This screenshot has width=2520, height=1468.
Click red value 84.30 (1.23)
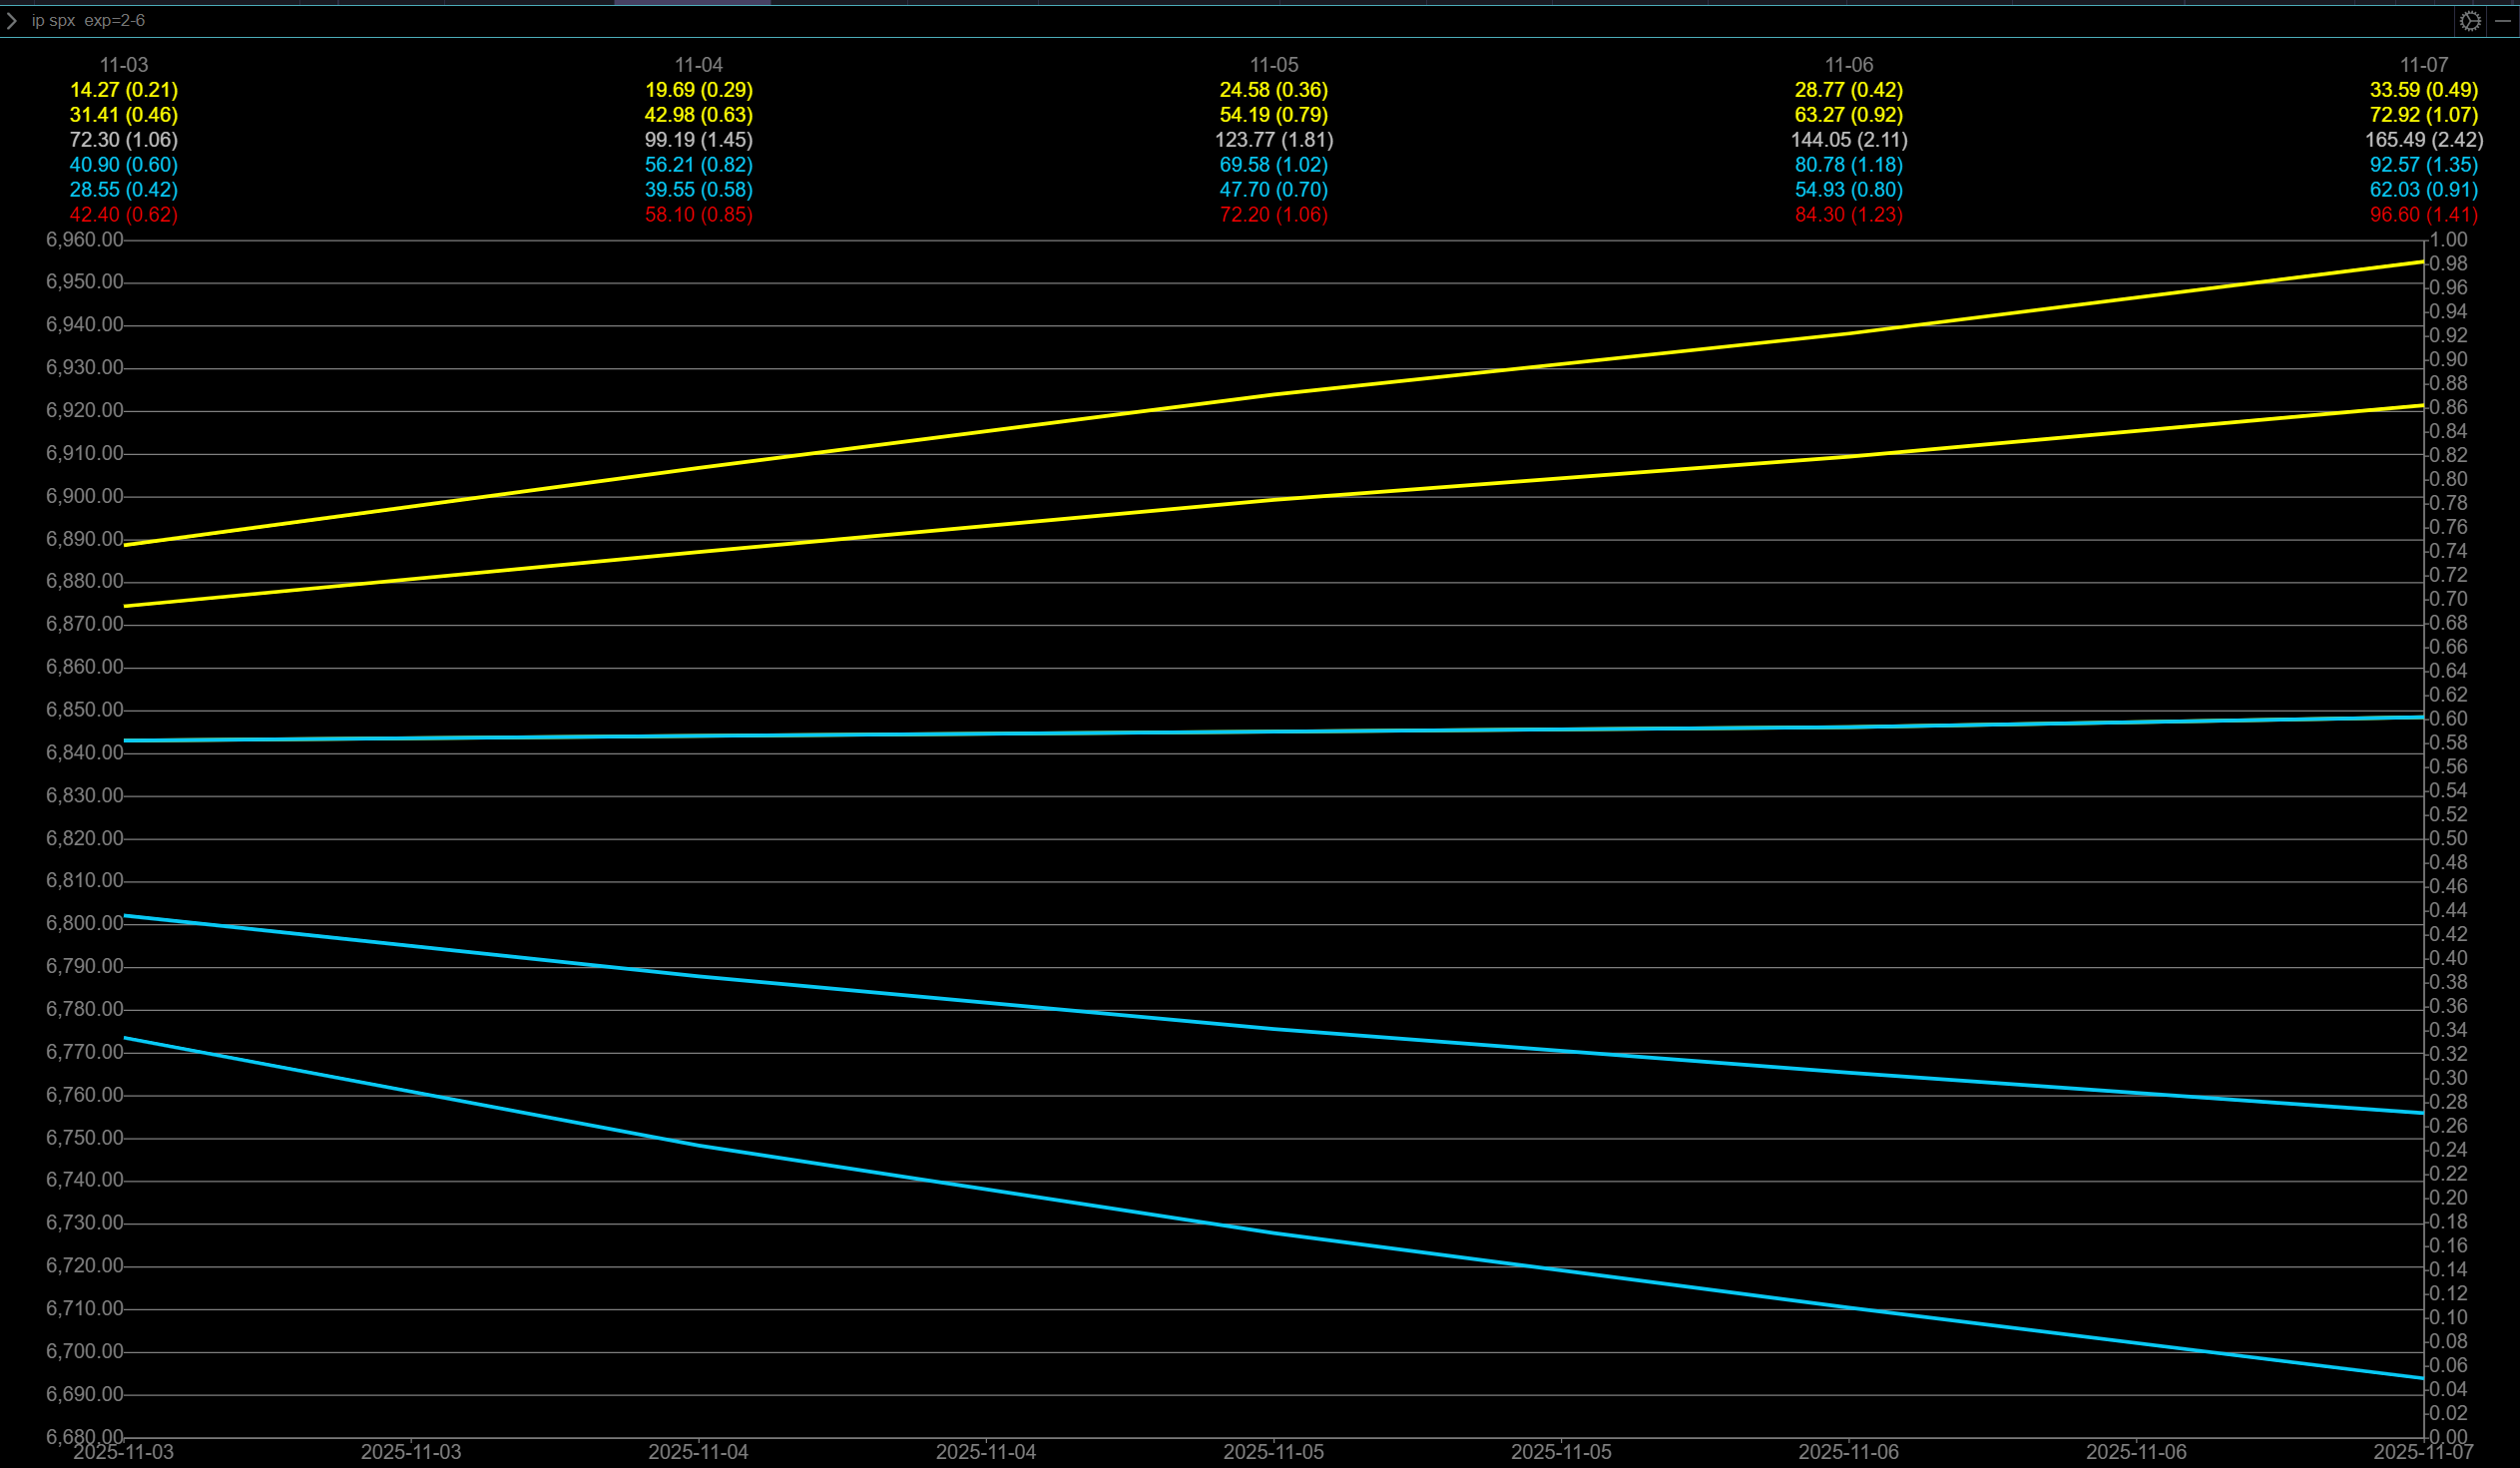[x=1848, y=215]
